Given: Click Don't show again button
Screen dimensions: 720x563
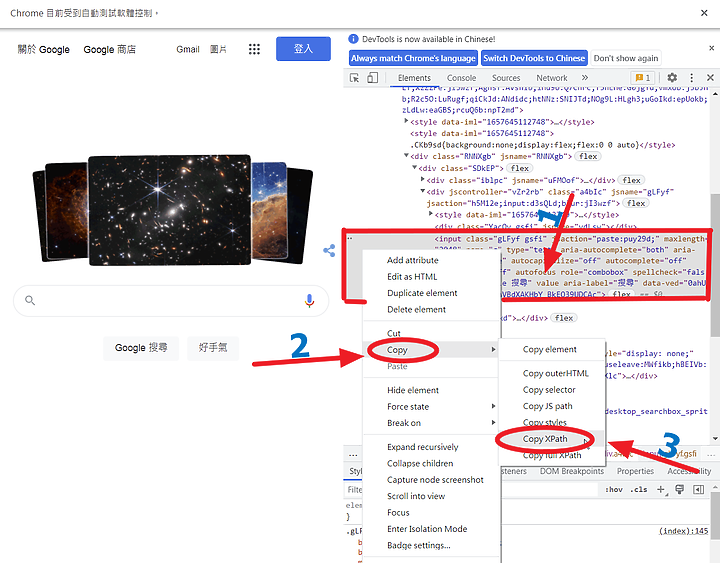Looking at the screenshot, I should point(626,58).
